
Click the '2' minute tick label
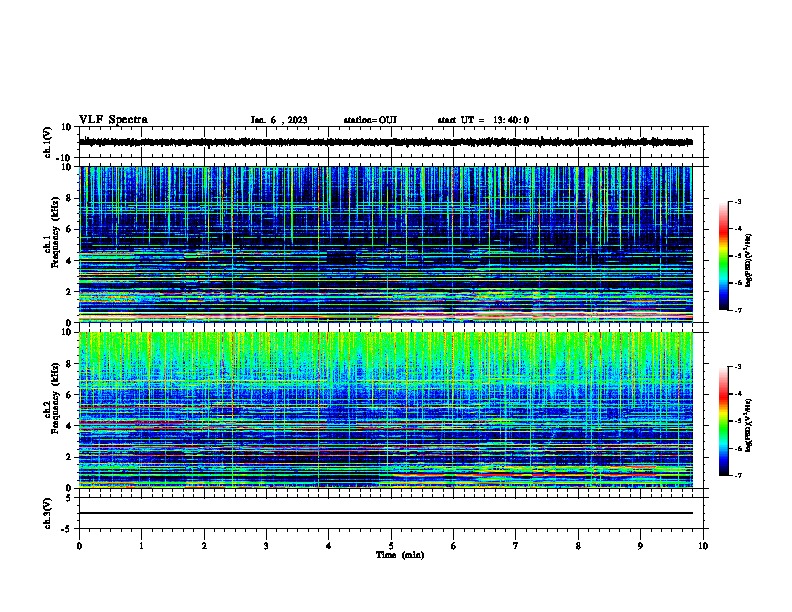click(204, 546)
